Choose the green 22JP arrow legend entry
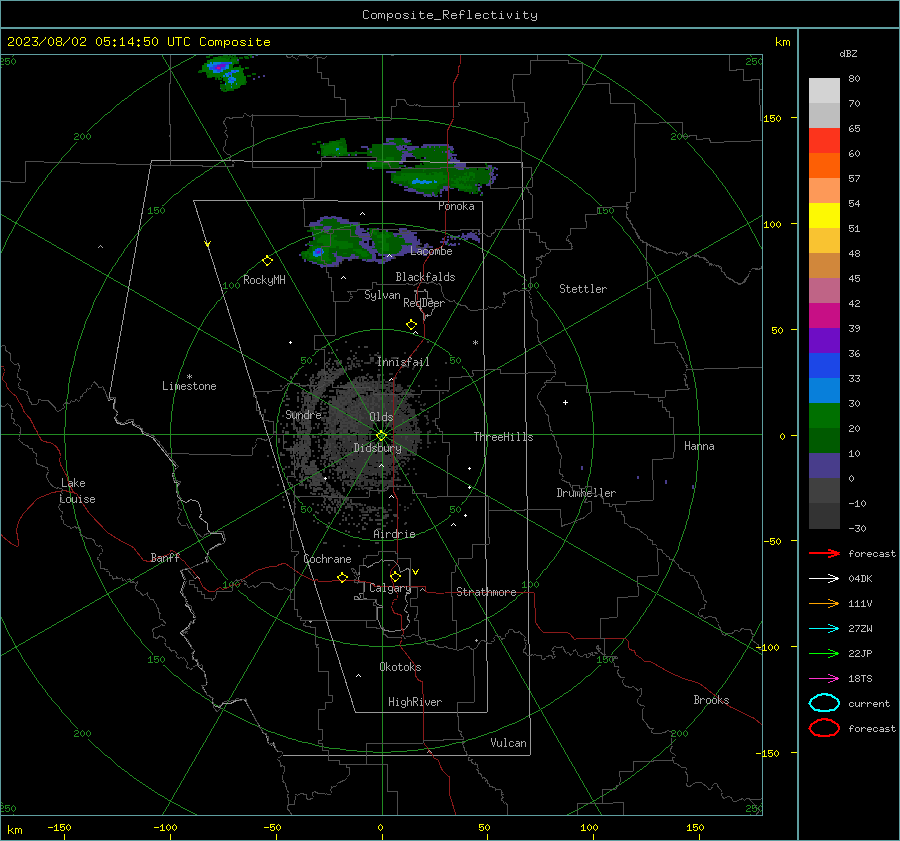900x841 pixels. 824,653
